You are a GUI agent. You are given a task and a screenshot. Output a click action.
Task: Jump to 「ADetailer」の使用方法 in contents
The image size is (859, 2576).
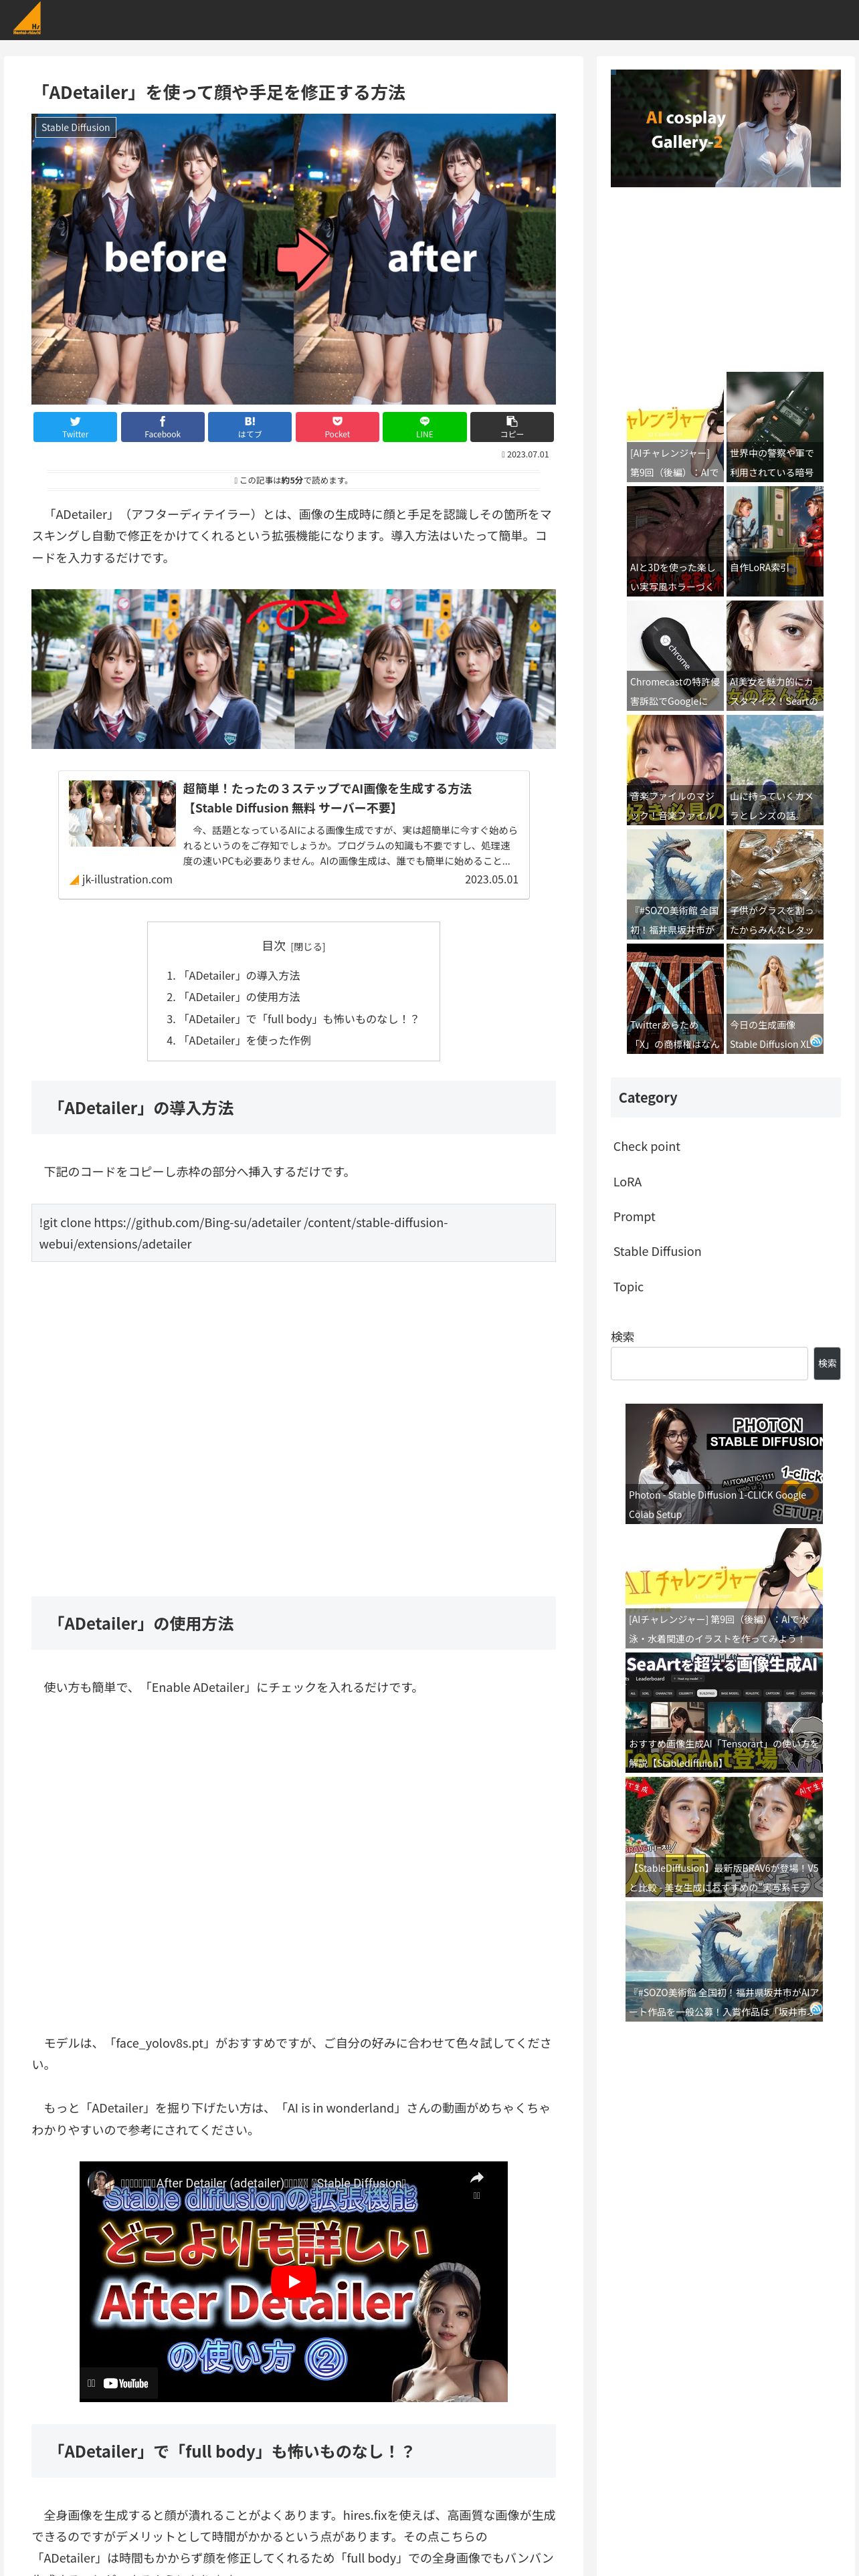tap(240, 997)
